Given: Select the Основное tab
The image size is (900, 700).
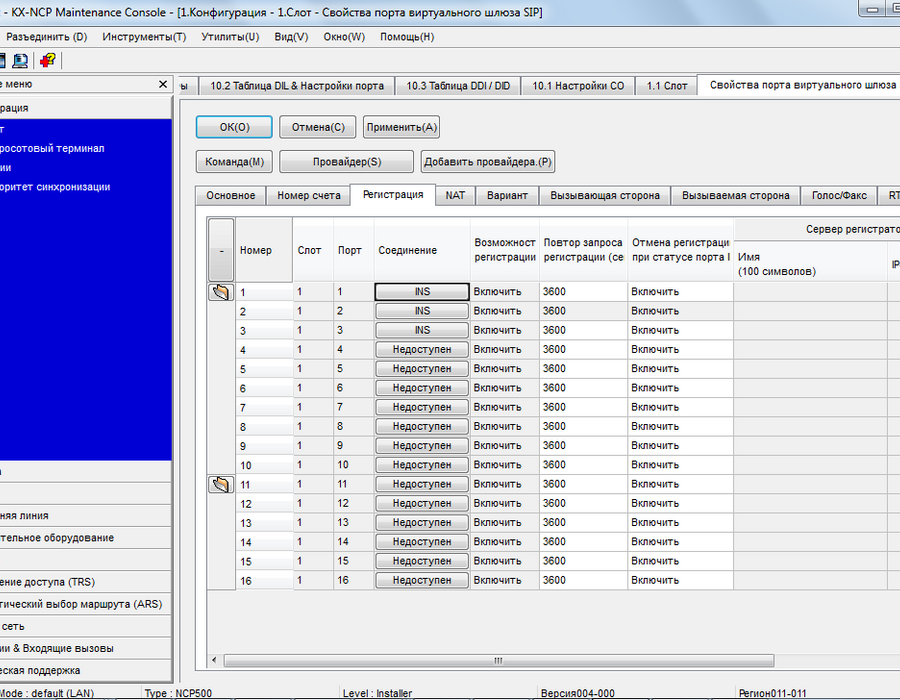Looking at the screenshot, I should coord(231,196).
